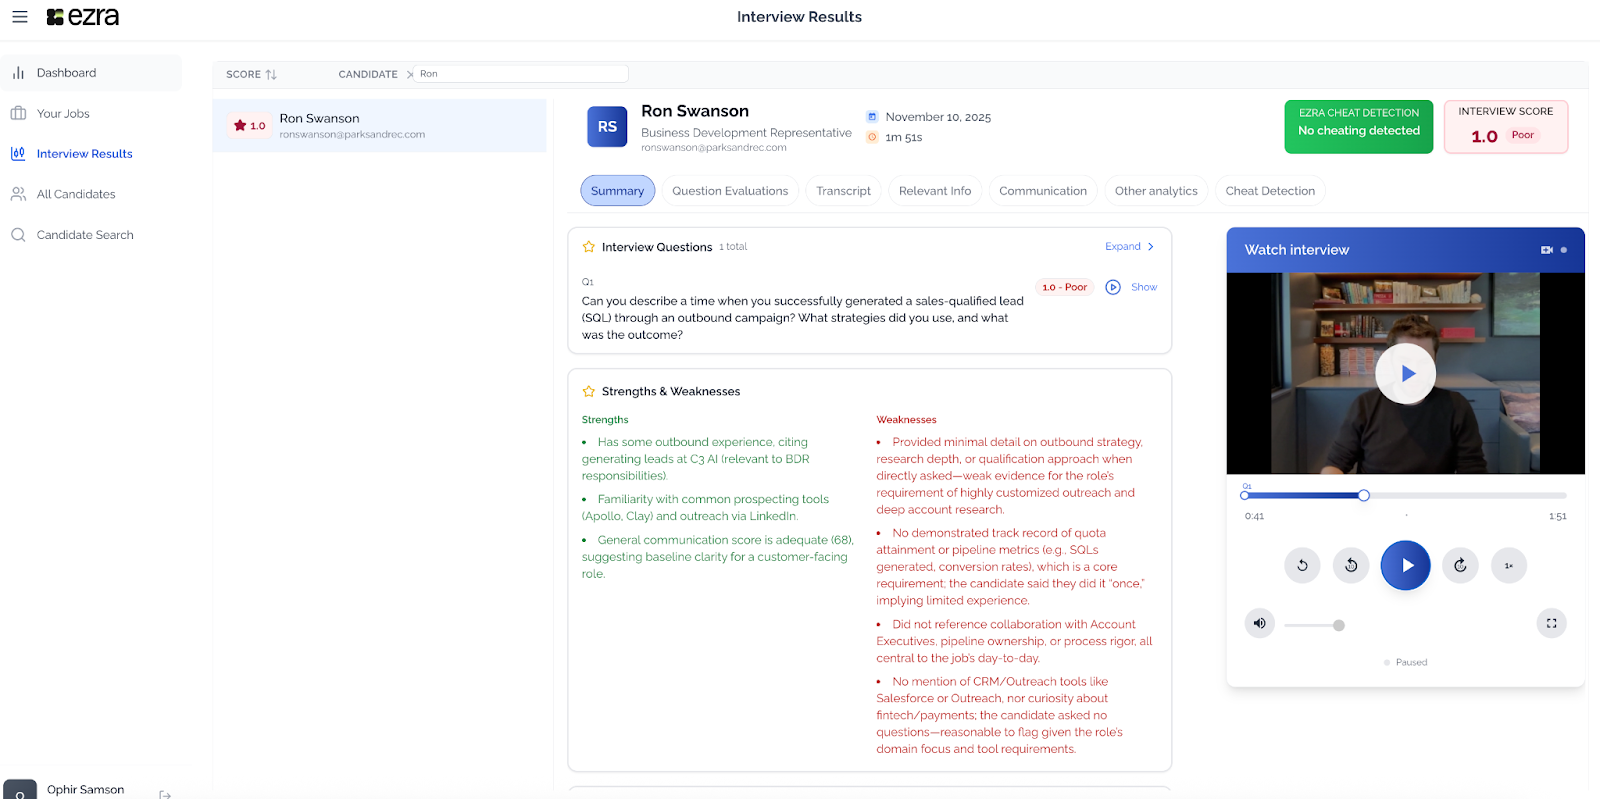
Task: Switch to the Transcript tab
Action: pyautogui.click(x=843, y=191)
